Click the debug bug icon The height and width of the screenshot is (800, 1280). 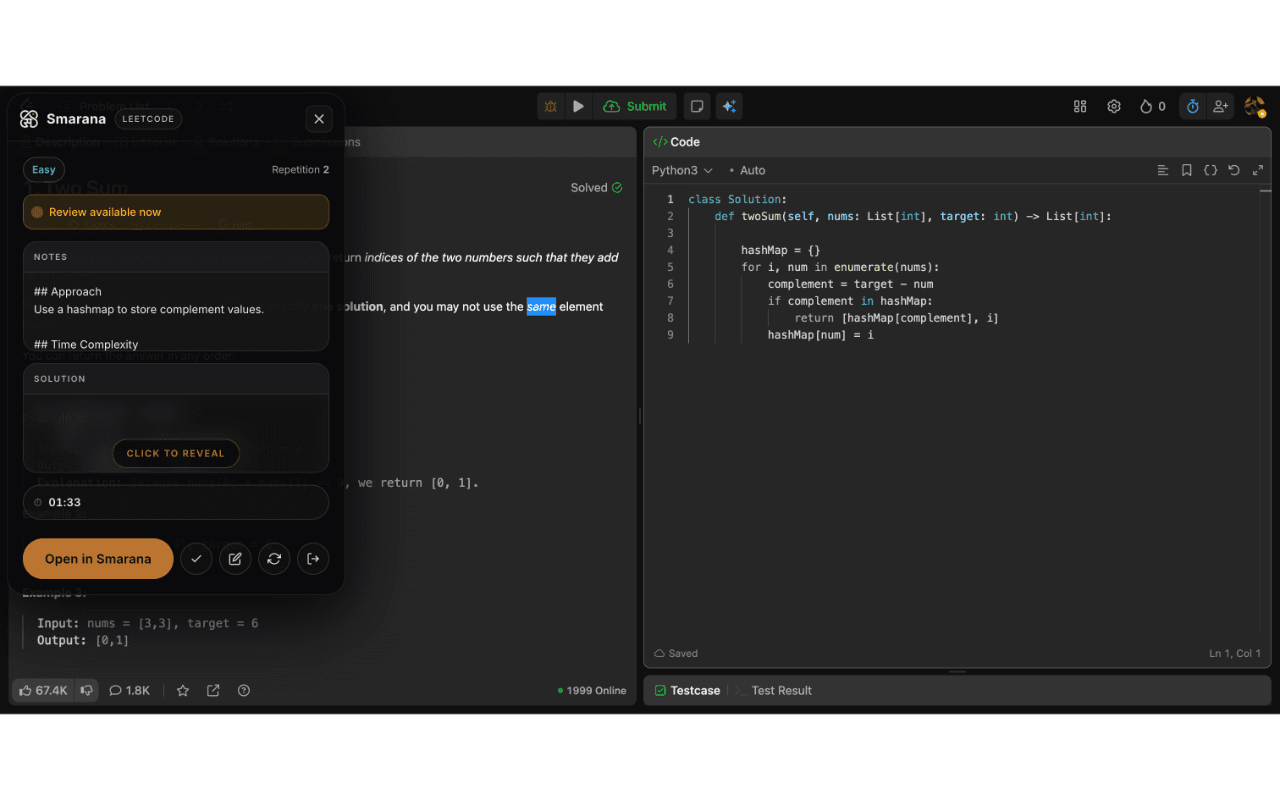coord(551,106)
